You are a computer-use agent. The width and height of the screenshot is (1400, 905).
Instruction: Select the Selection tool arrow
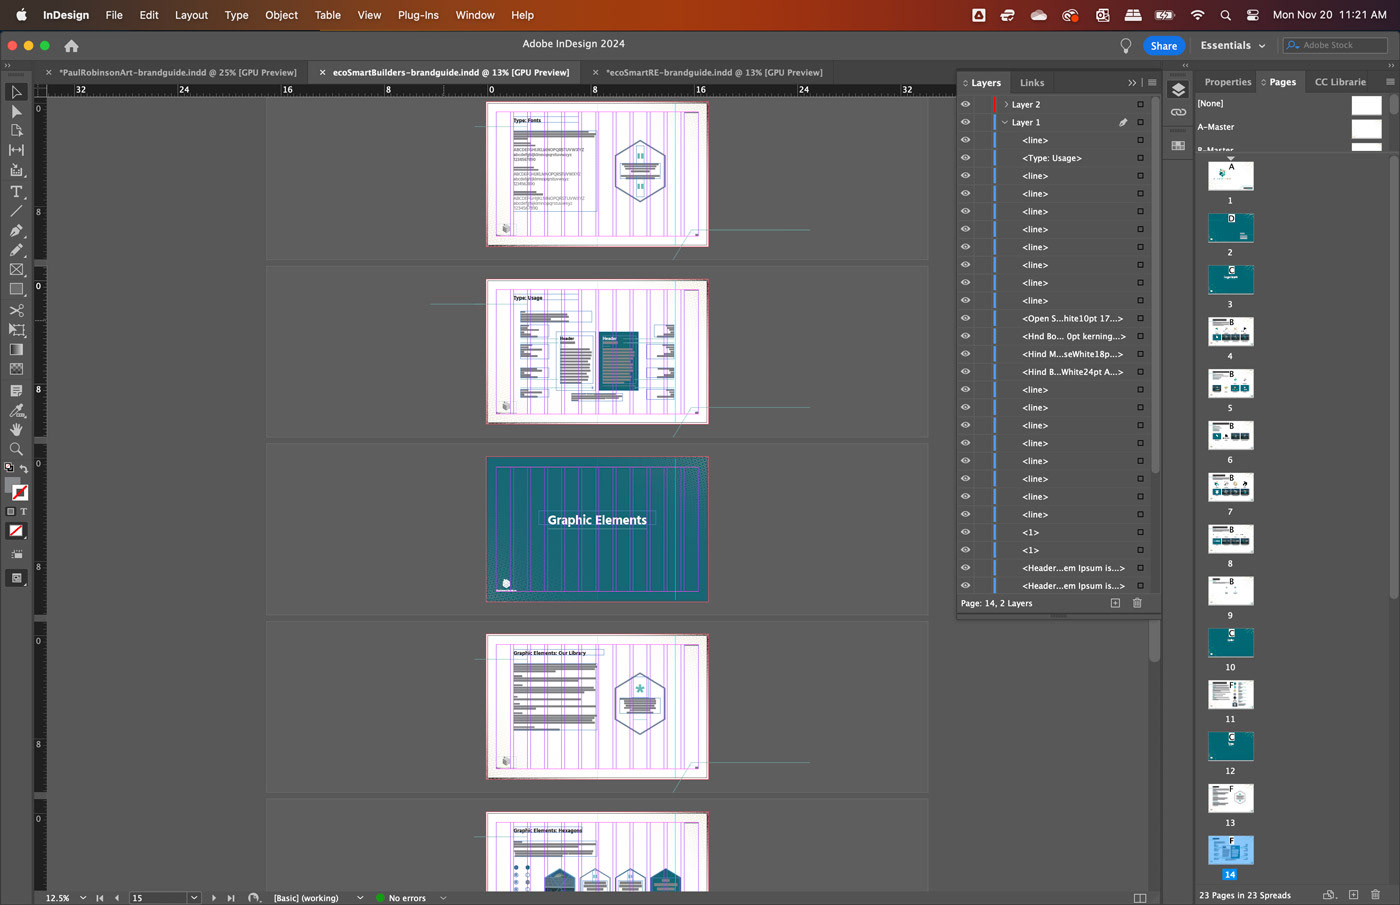16,92
